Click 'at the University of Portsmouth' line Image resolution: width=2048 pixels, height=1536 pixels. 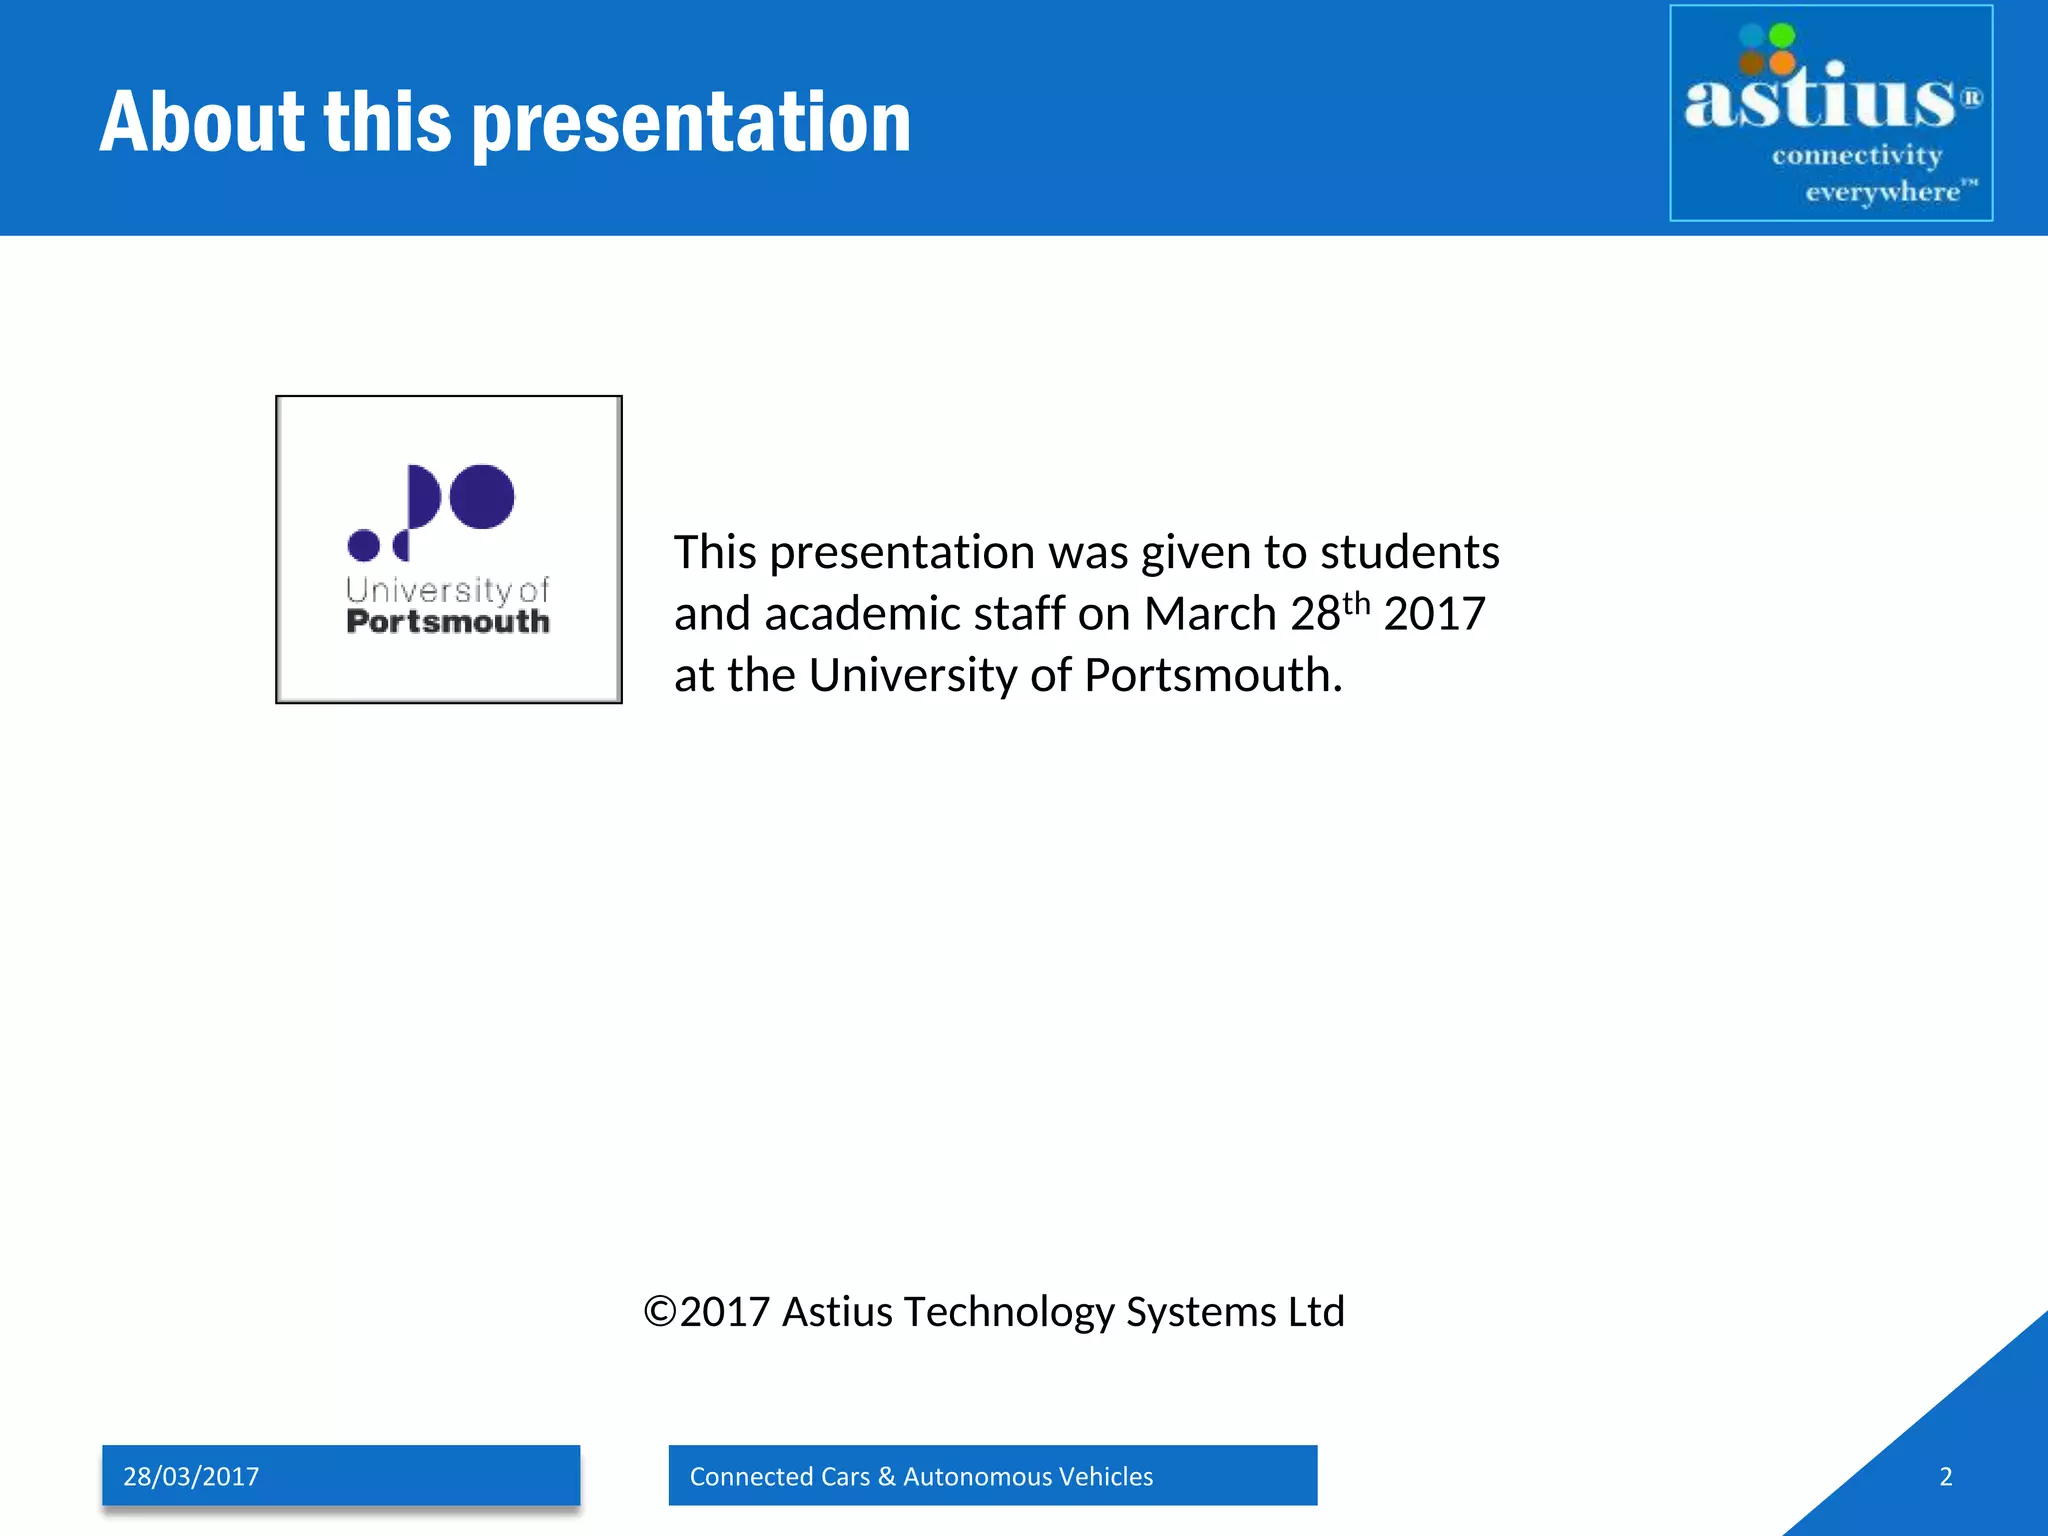pos(1007,675)
